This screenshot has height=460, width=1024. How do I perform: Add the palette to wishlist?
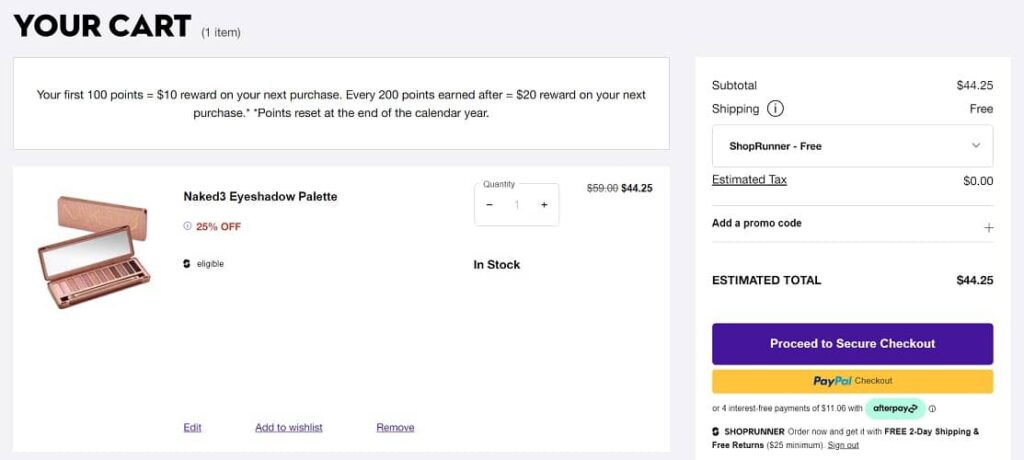pos(289,428)
